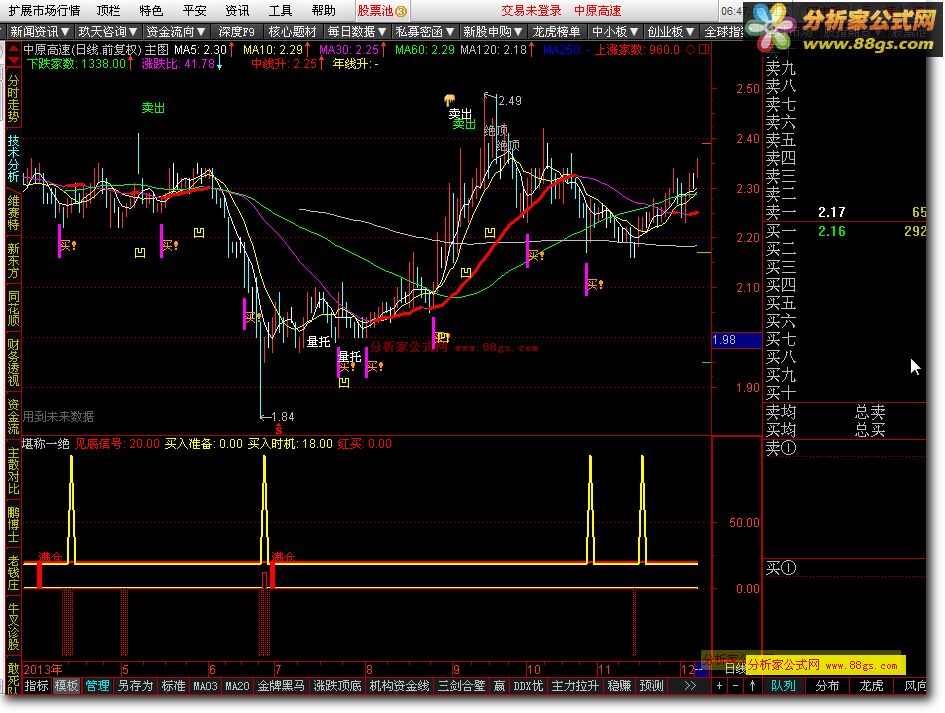The height and width of the screenshot is (713, 945).
Task: Click 中原高速 red stock name in title bar
Action: (597, 11)
